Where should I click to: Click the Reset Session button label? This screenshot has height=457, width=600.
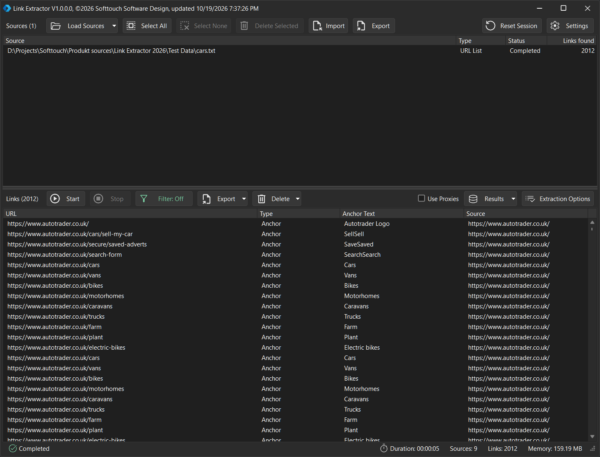(518, 26)
